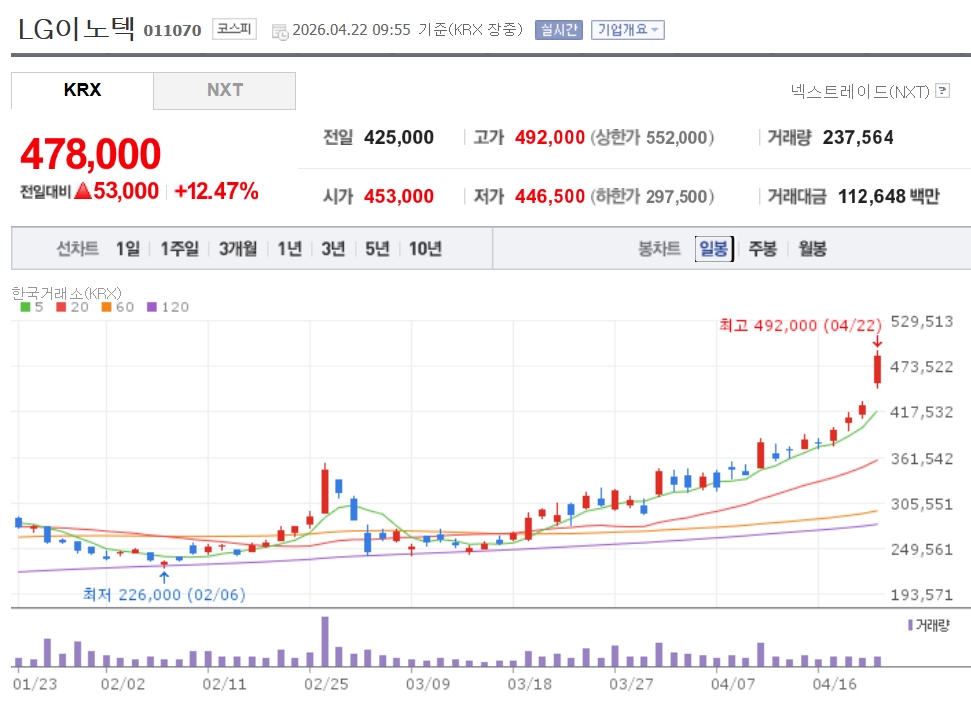Viewport: 971px width, 715px height.
Task: Click the calendar icon beside the date
Action: tap(279, 30)
